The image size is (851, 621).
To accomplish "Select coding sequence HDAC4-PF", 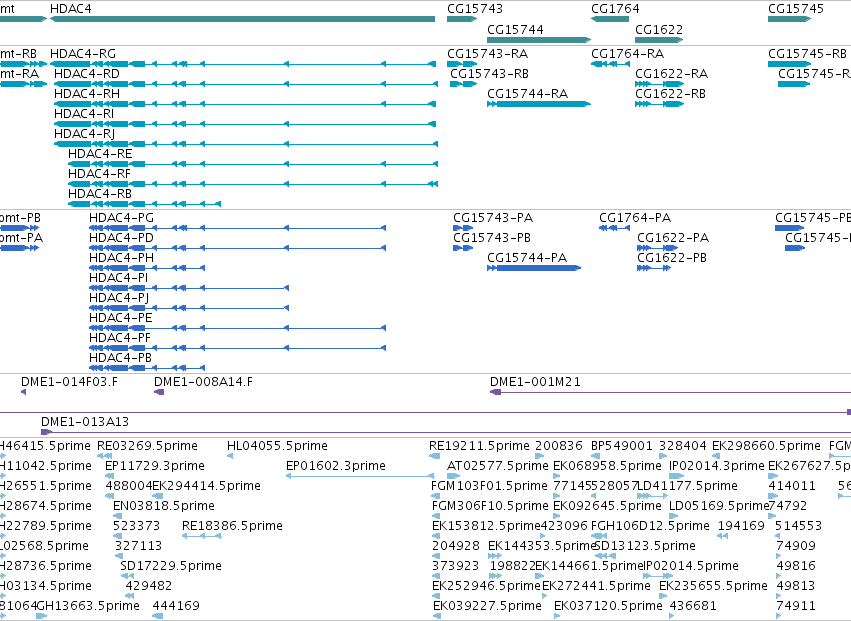I will 237,348.
